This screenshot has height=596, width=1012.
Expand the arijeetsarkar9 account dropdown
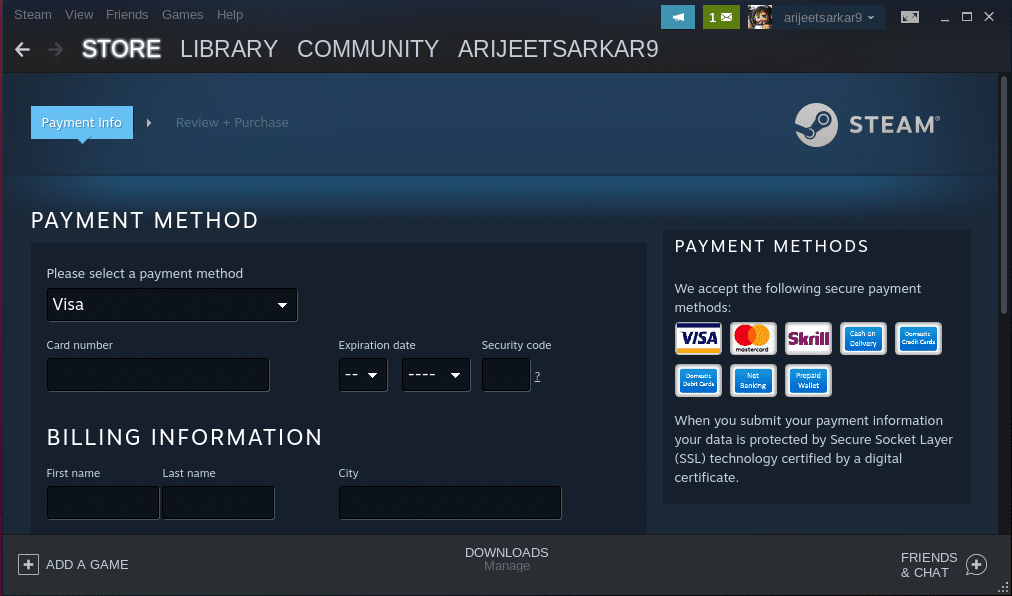829,17
